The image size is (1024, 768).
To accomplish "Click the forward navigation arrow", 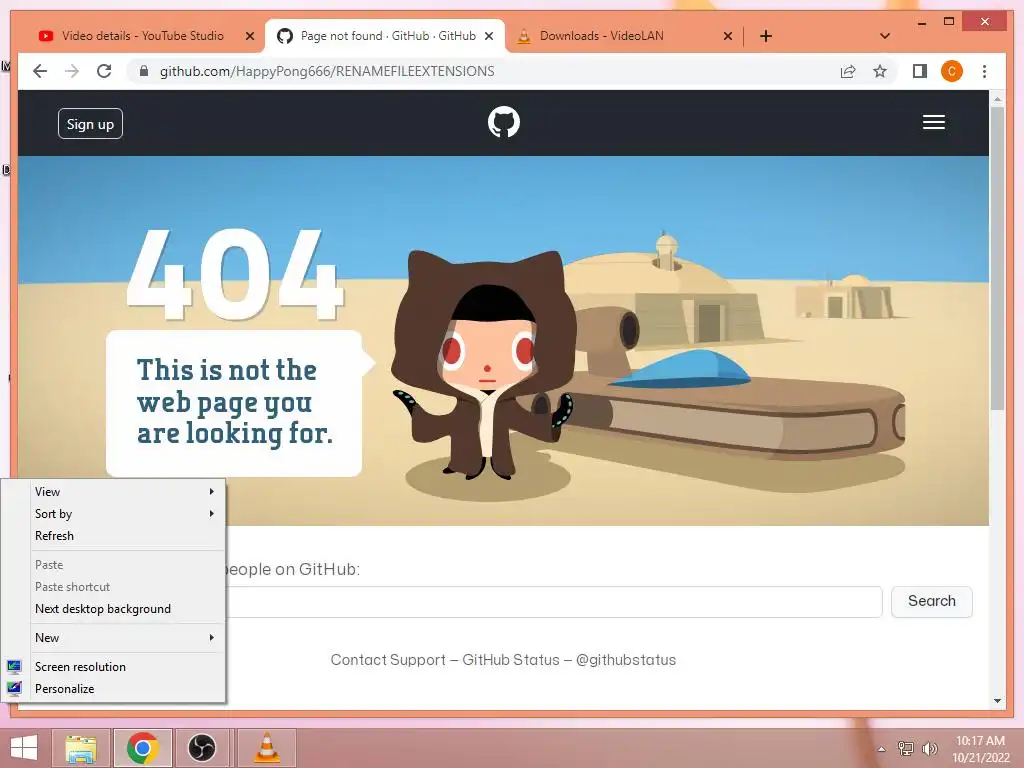I will coord(72,71).
